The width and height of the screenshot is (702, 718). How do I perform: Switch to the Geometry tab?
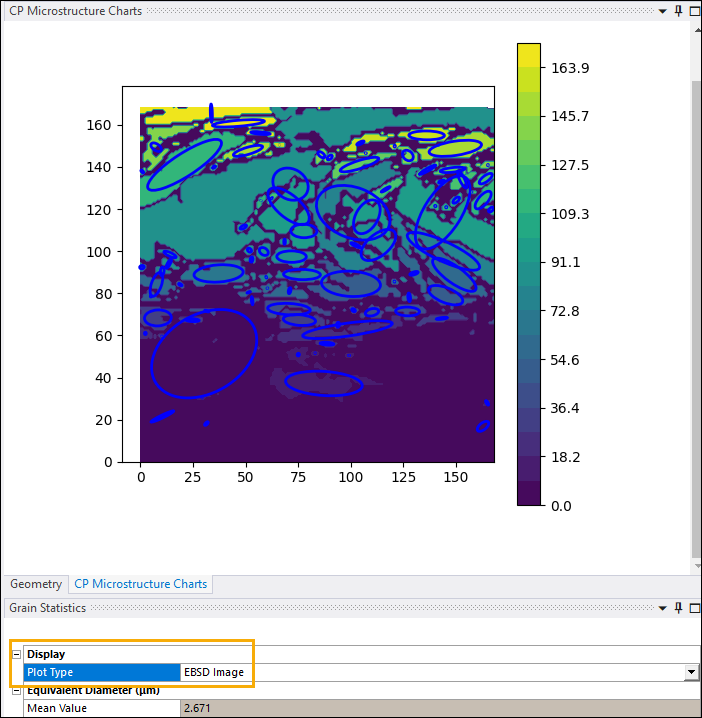point(36,584)
